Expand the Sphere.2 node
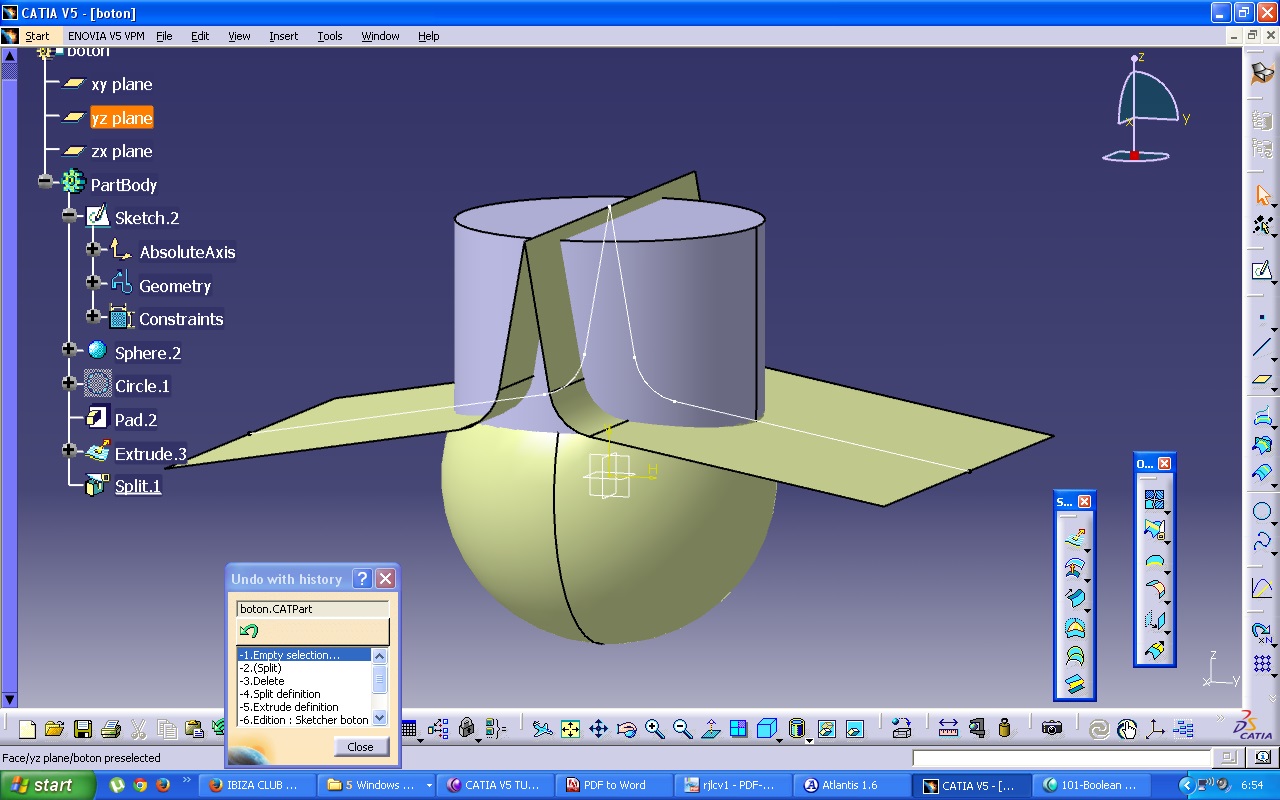Screen dimensions: 1280x800 (69, 350)
